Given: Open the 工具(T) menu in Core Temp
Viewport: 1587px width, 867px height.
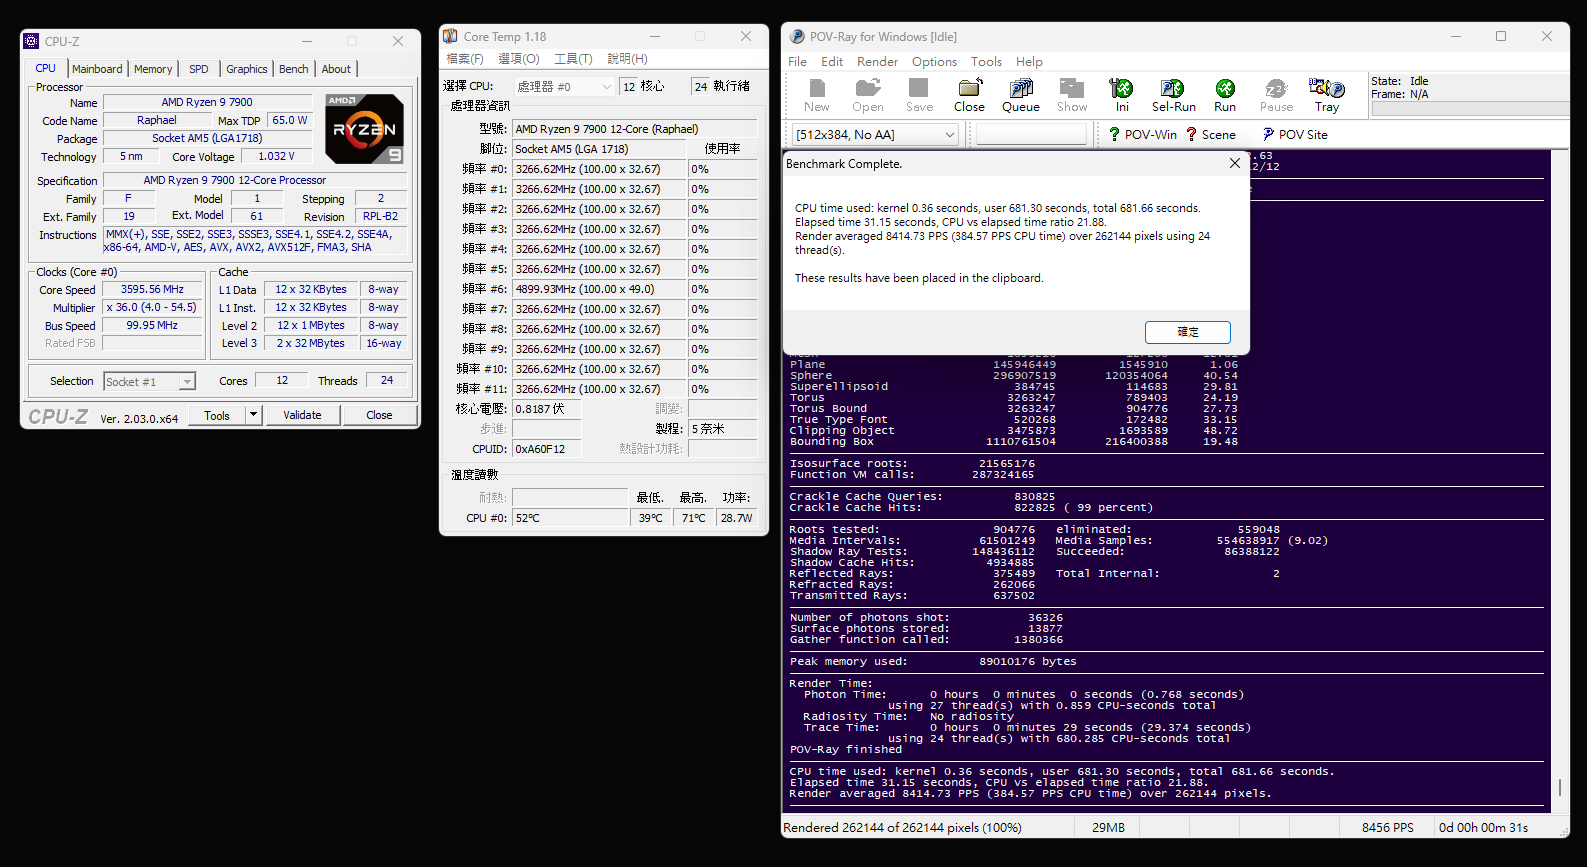Looking at the screenshot, I should (x=573, y=59).
